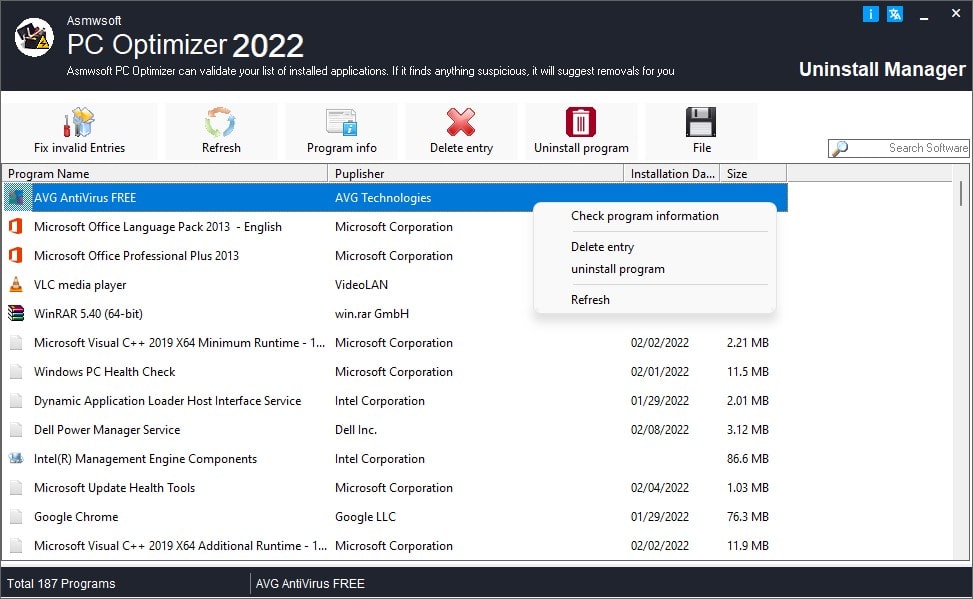Click the PC Optimizer logo icon
Image resolution: width=973 pixels, height=599 pixels.
tap(34, 37)
